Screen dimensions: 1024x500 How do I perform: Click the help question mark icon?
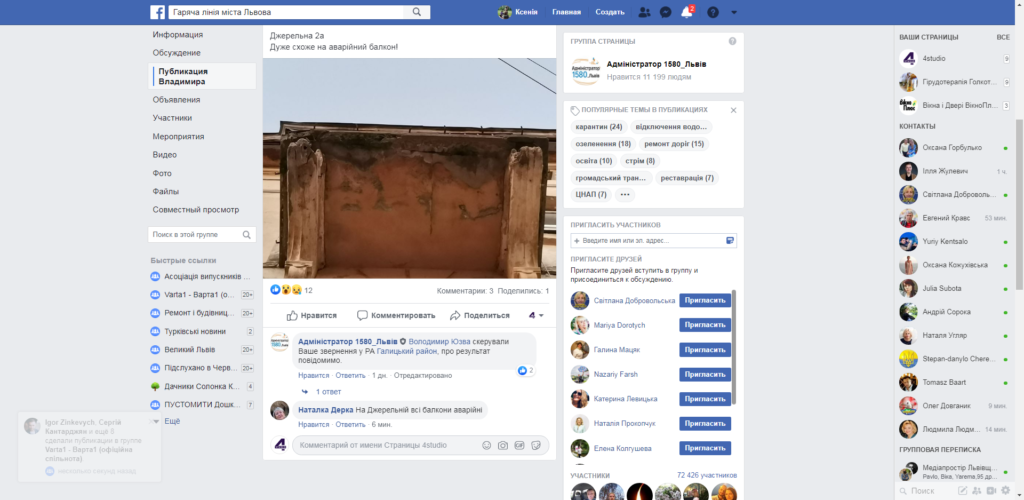713,12
